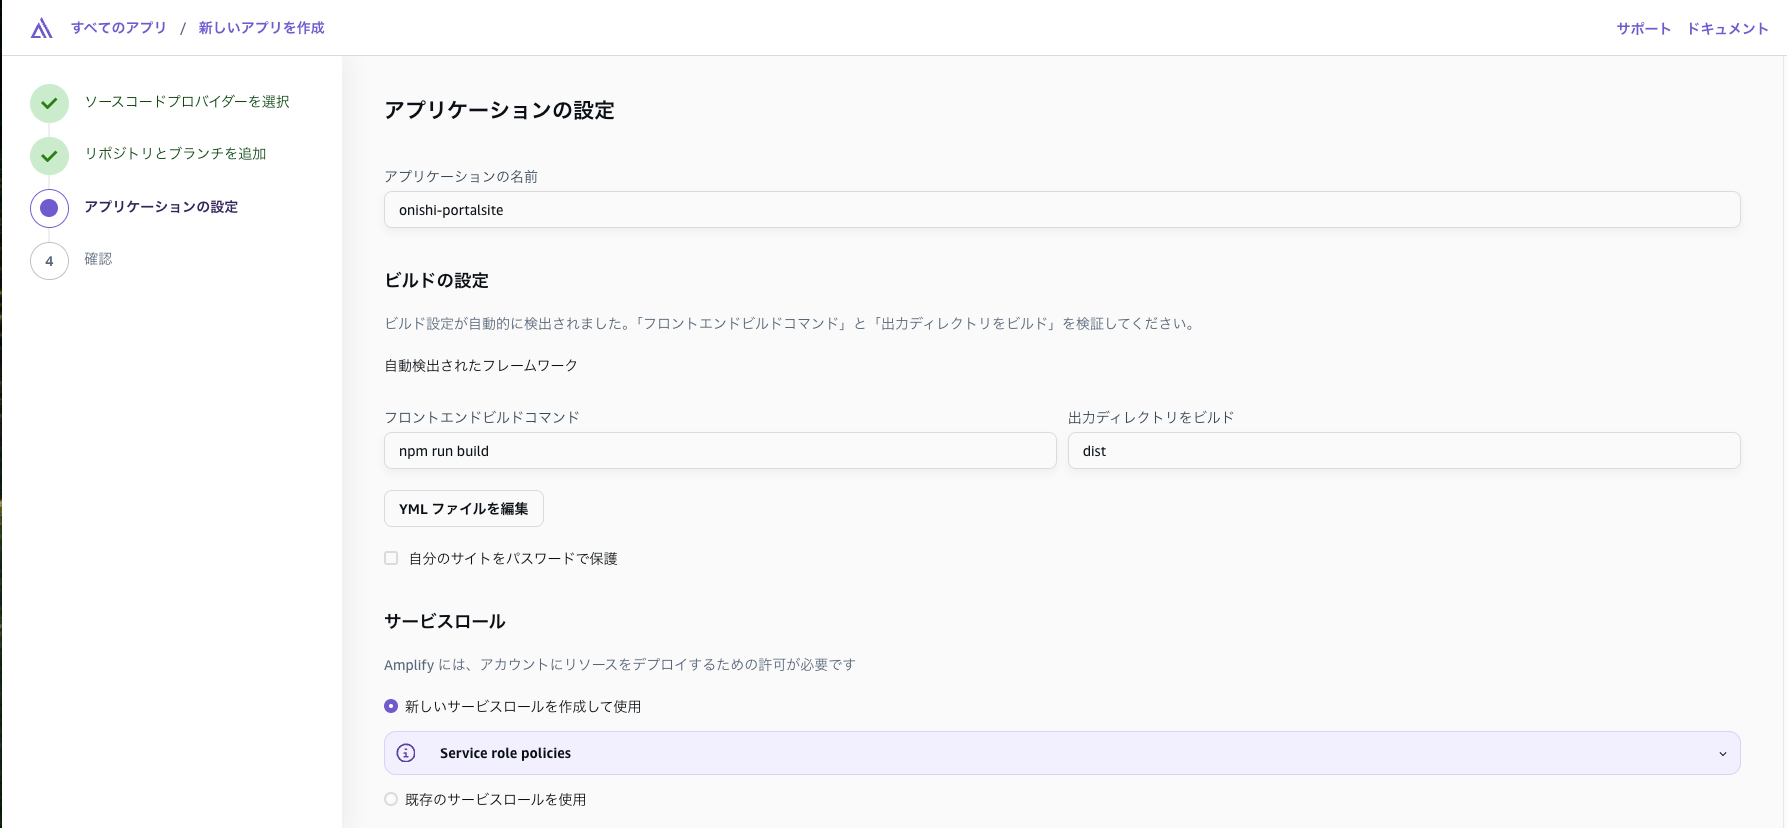Go to ソースコードプロバイダーを選択 step
Image resolution: width=1787 pixels, height=828 pixels.
tap(187, 102)
